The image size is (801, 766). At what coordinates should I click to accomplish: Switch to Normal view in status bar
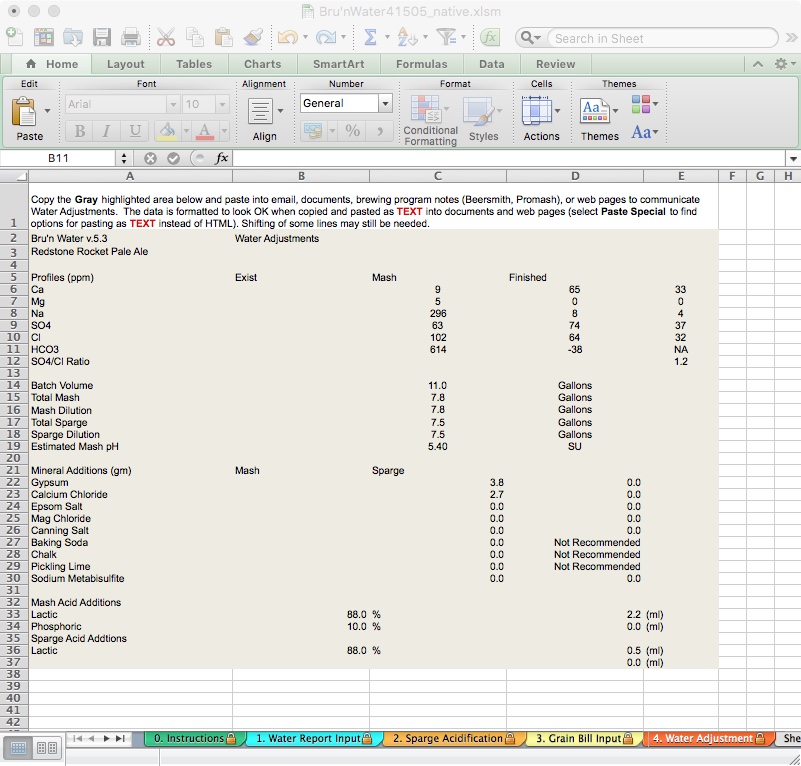tap(19, 747)
